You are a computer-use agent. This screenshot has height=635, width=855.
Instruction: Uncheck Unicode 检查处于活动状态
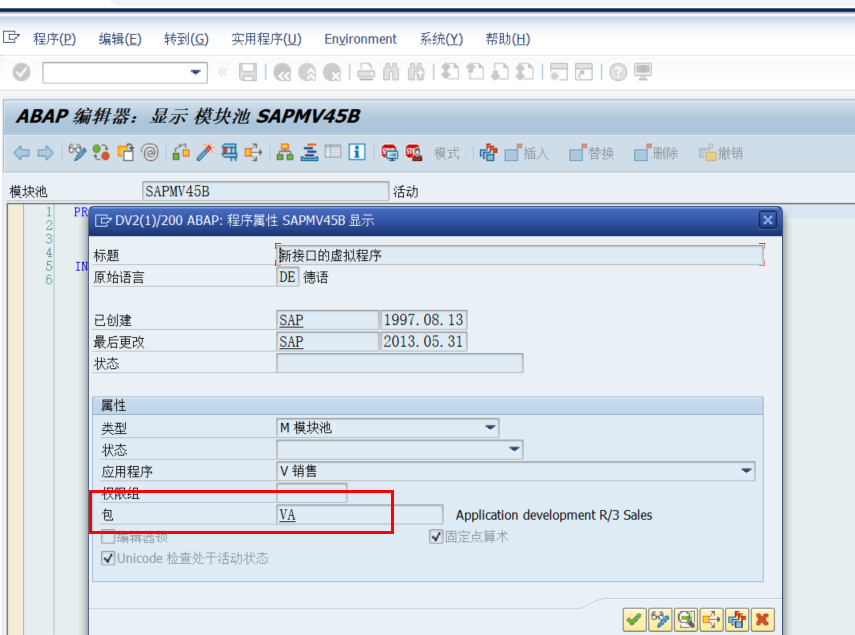pos(107,558)
